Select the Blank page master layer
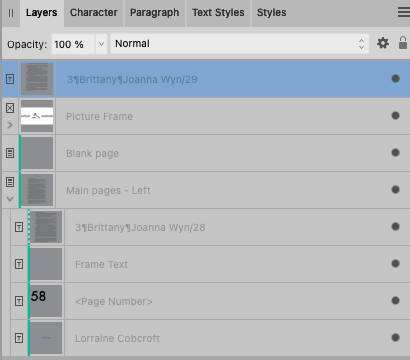 (206, 153)
